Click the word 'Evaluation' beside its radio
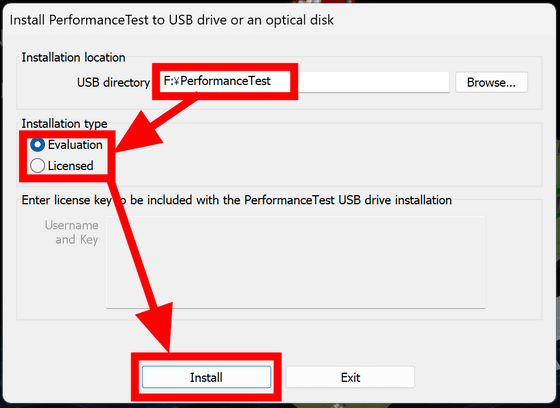Screen dimensions: 560x408 pos(75,145)
